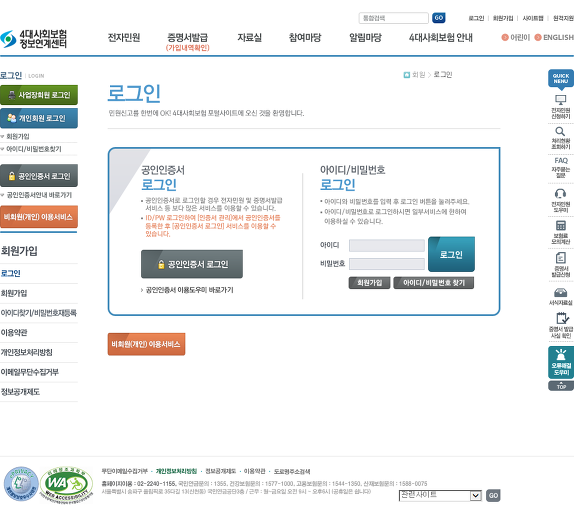Click small 회원가입 link under login buttons

[18, 137]
